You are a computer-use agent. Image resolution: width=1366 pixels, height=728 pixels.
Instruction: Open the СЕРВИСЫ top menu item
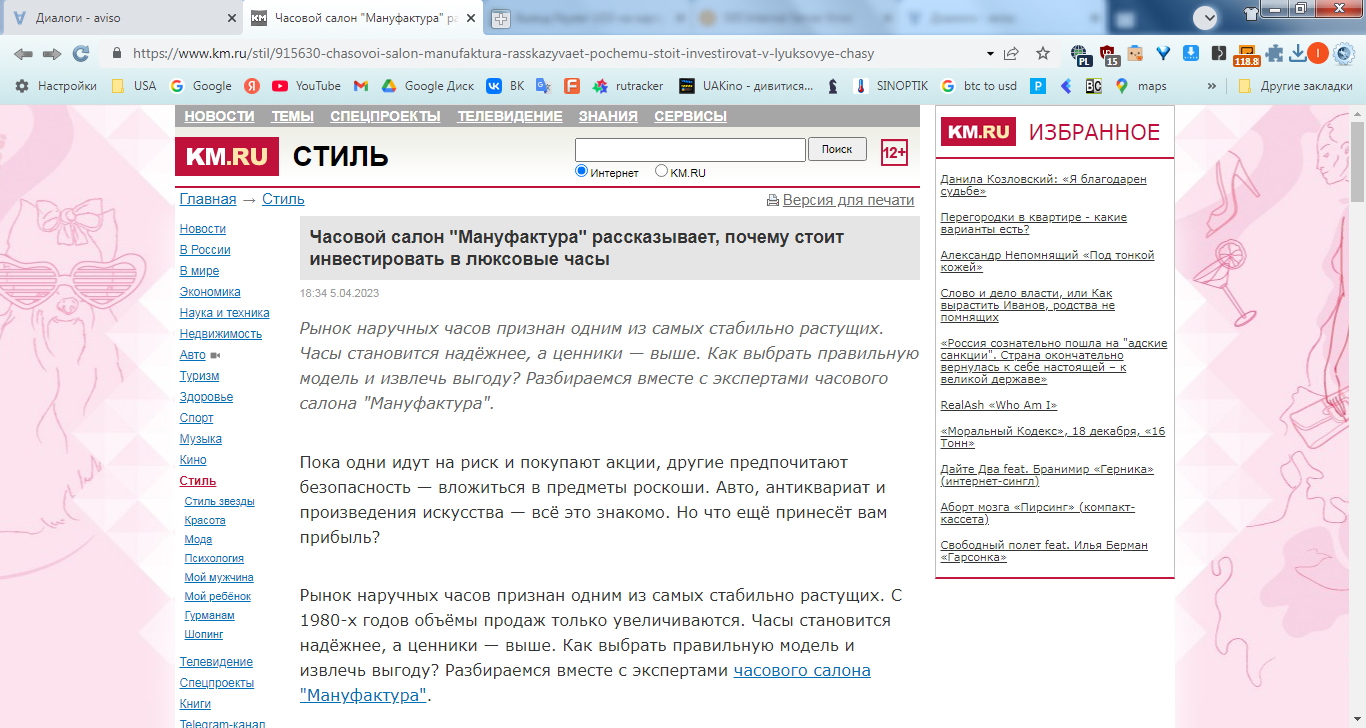point(691,116)
